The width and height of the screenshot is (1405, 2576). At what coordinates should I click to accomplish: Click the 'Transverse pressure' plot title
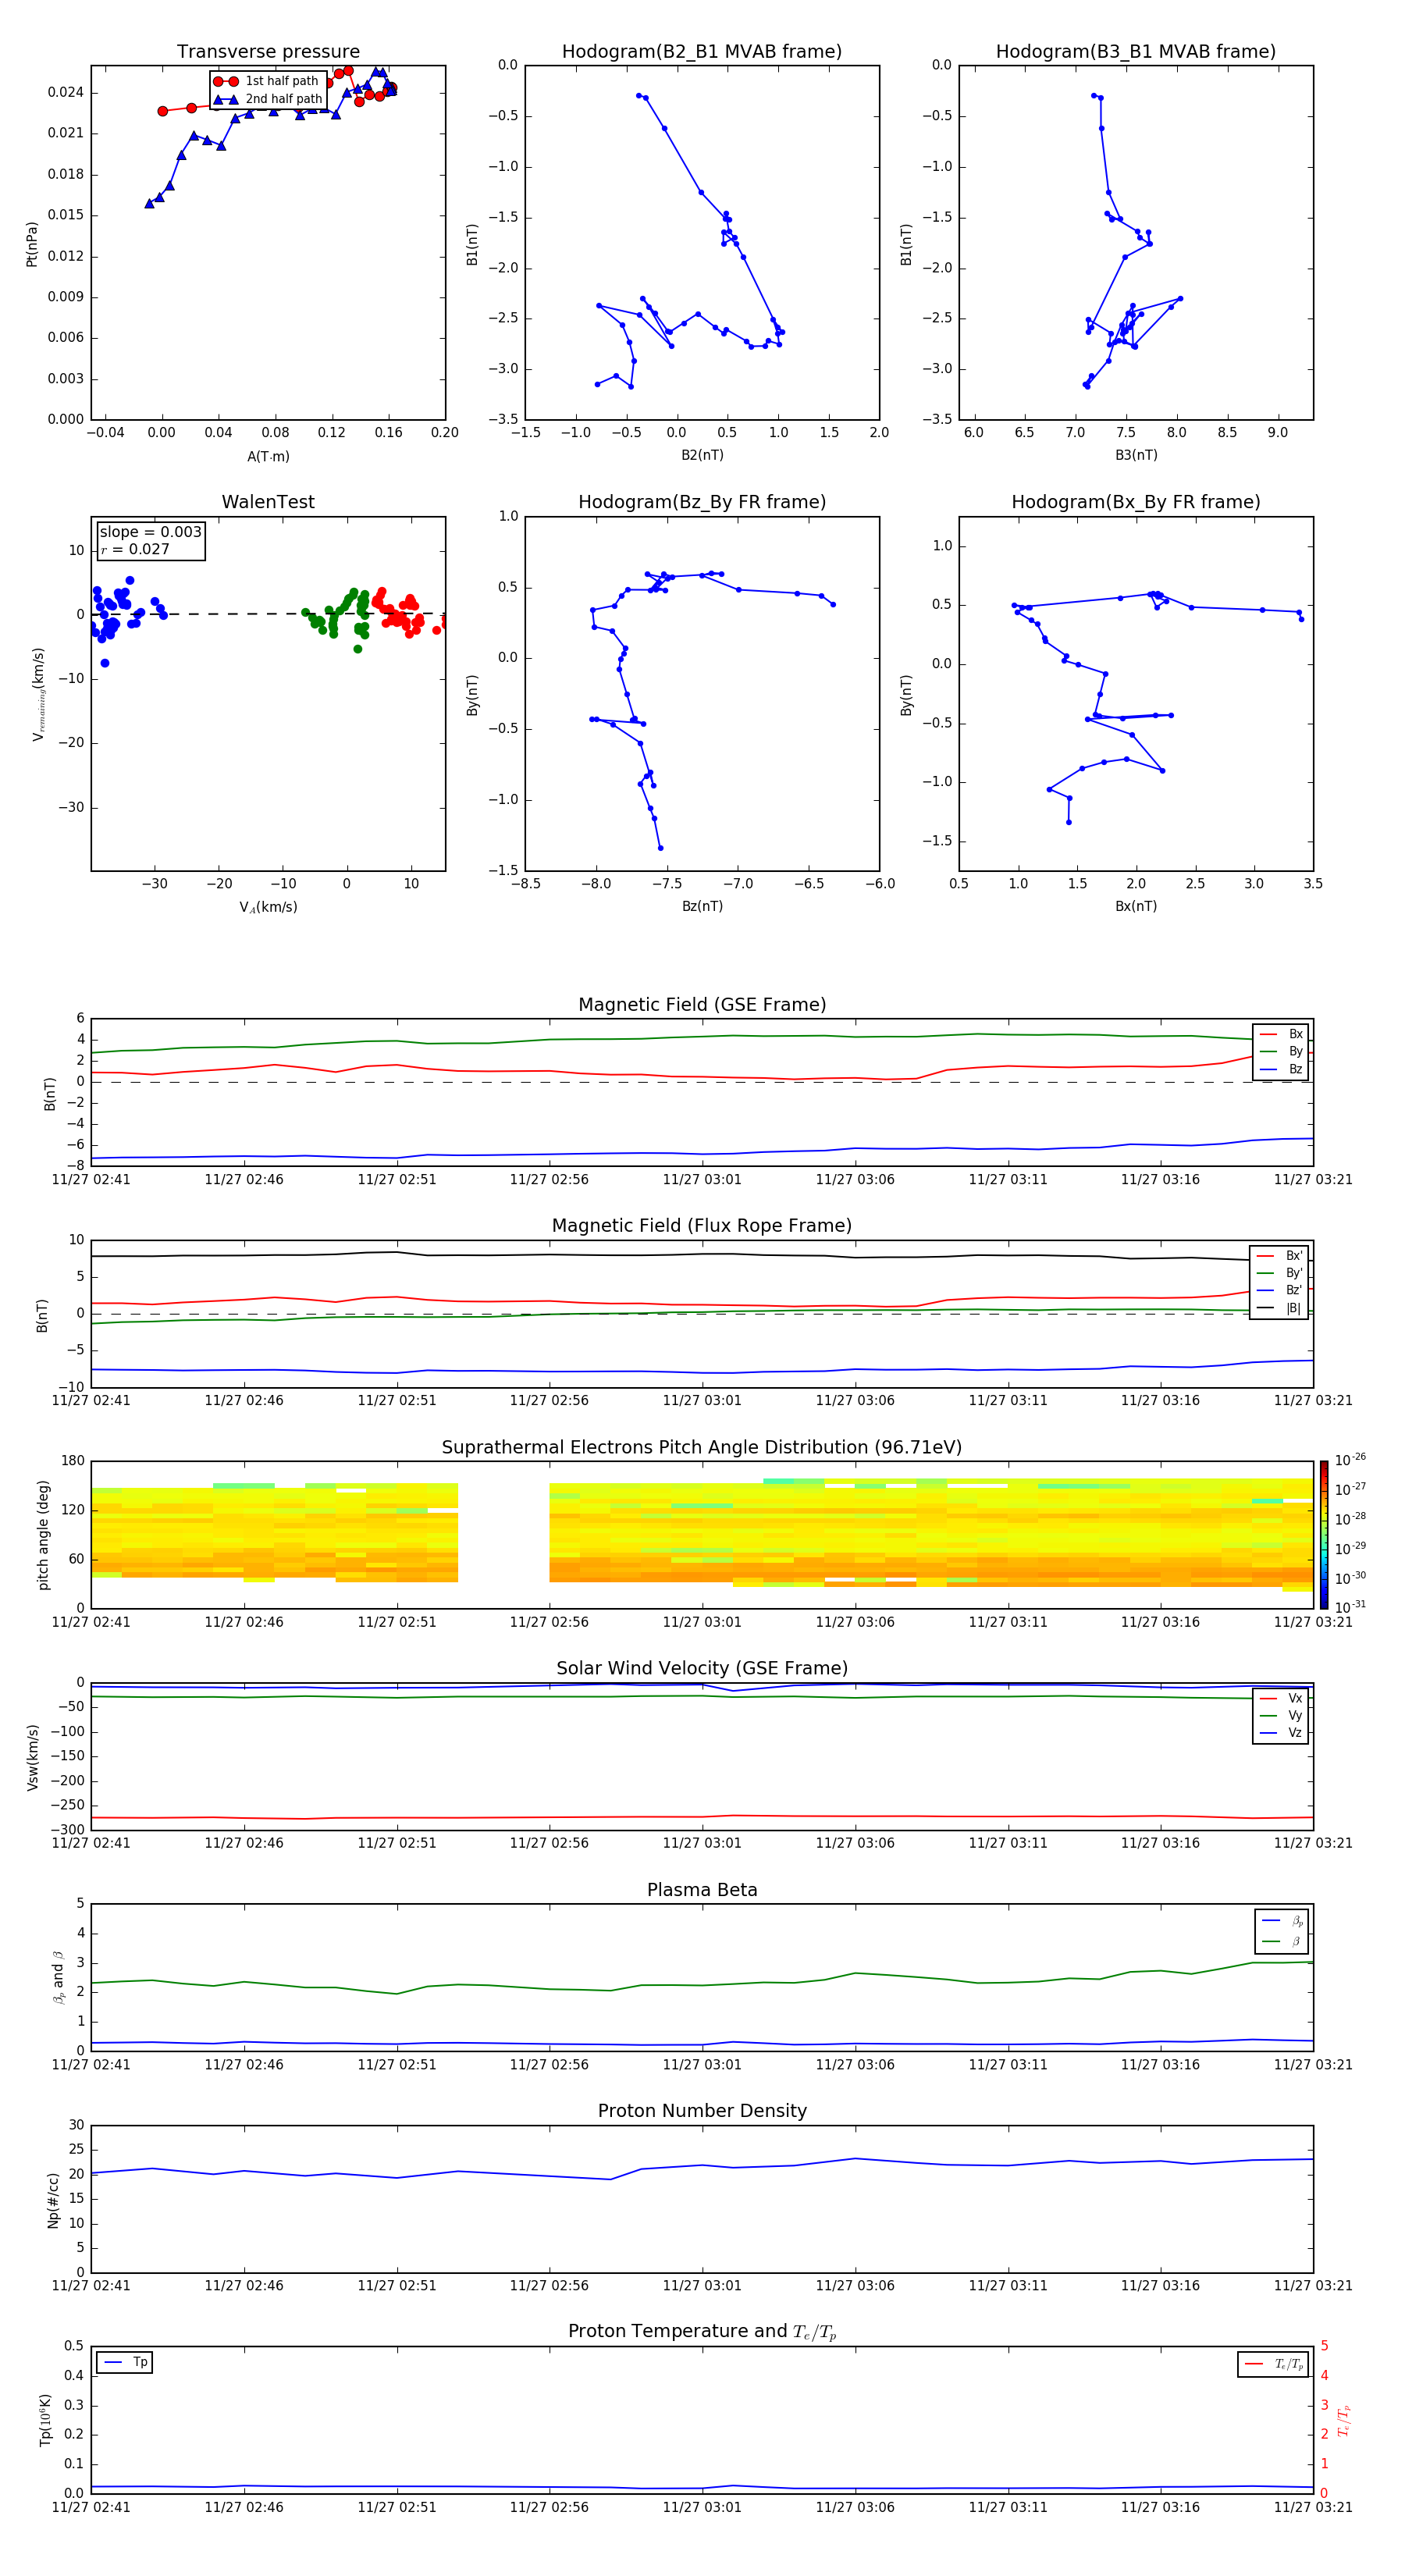point(268,51)
